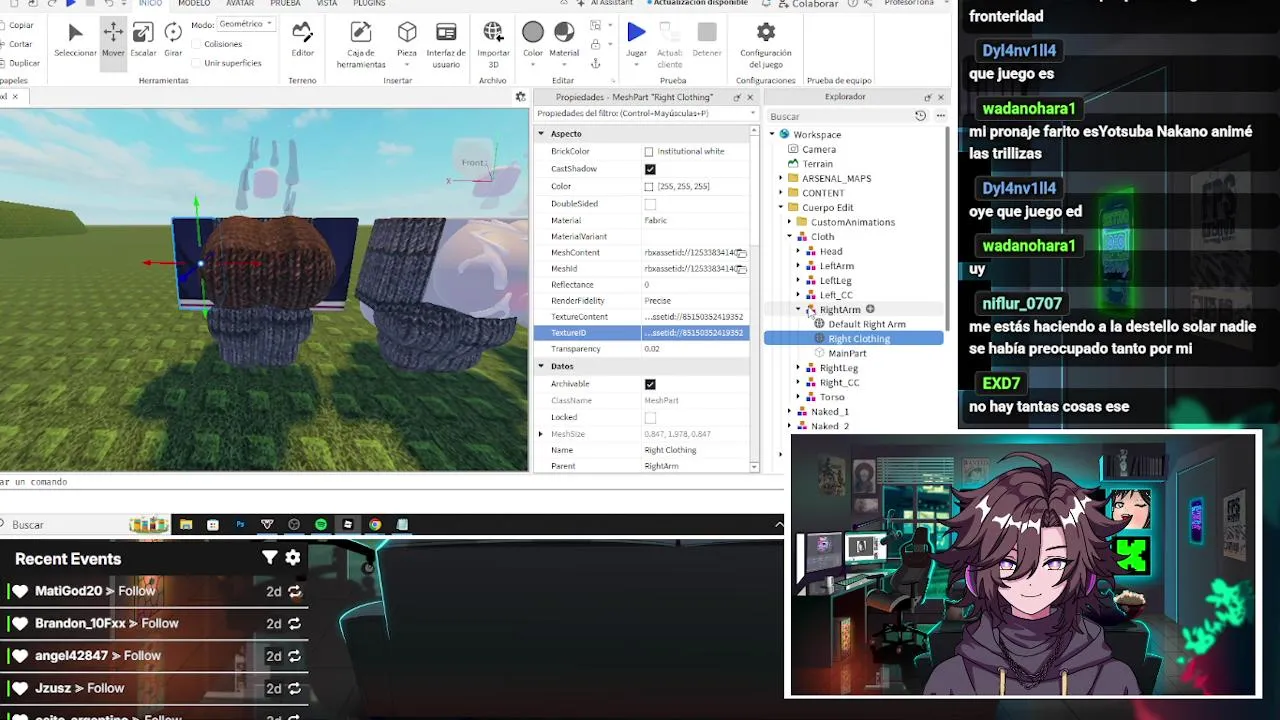Toggle the Locked checkbox
1280x720 pixels.
pyautogui.click(x=650, y=418)
